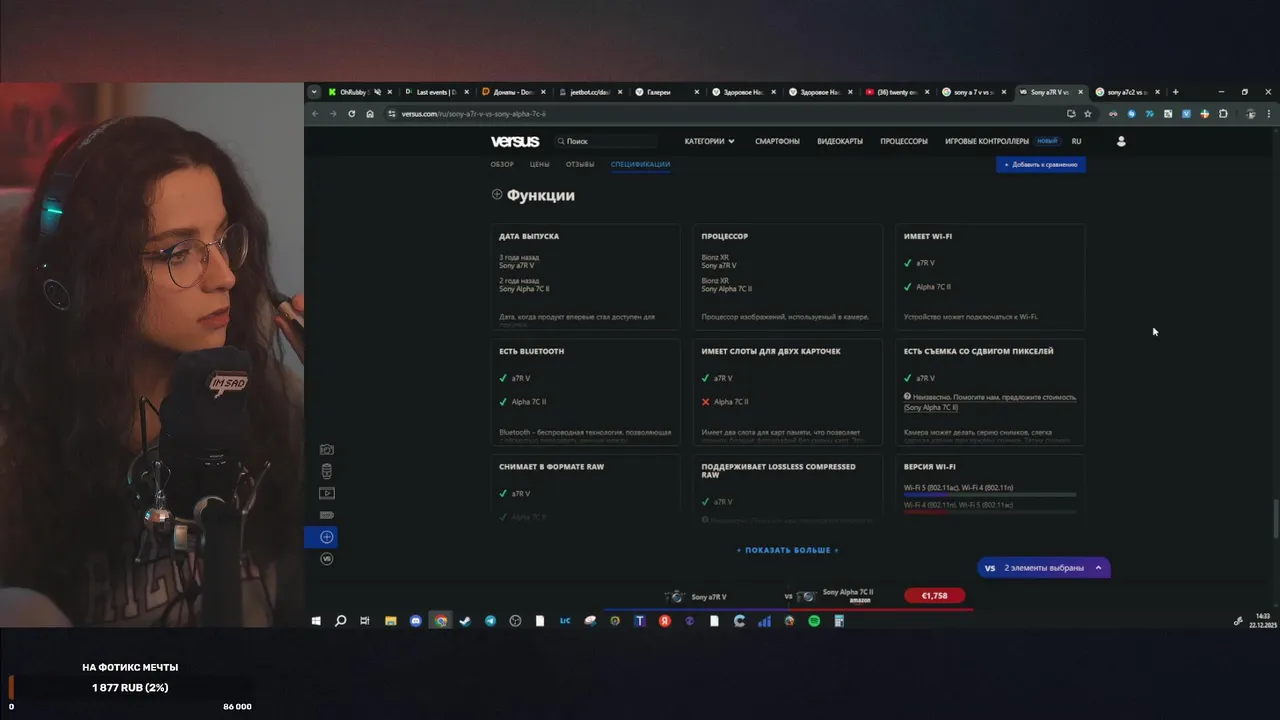The width and height of the screenshot is (1280, 720).
Task: Switch to the ЦЕНЫ tab
Action: click(540, 164)
